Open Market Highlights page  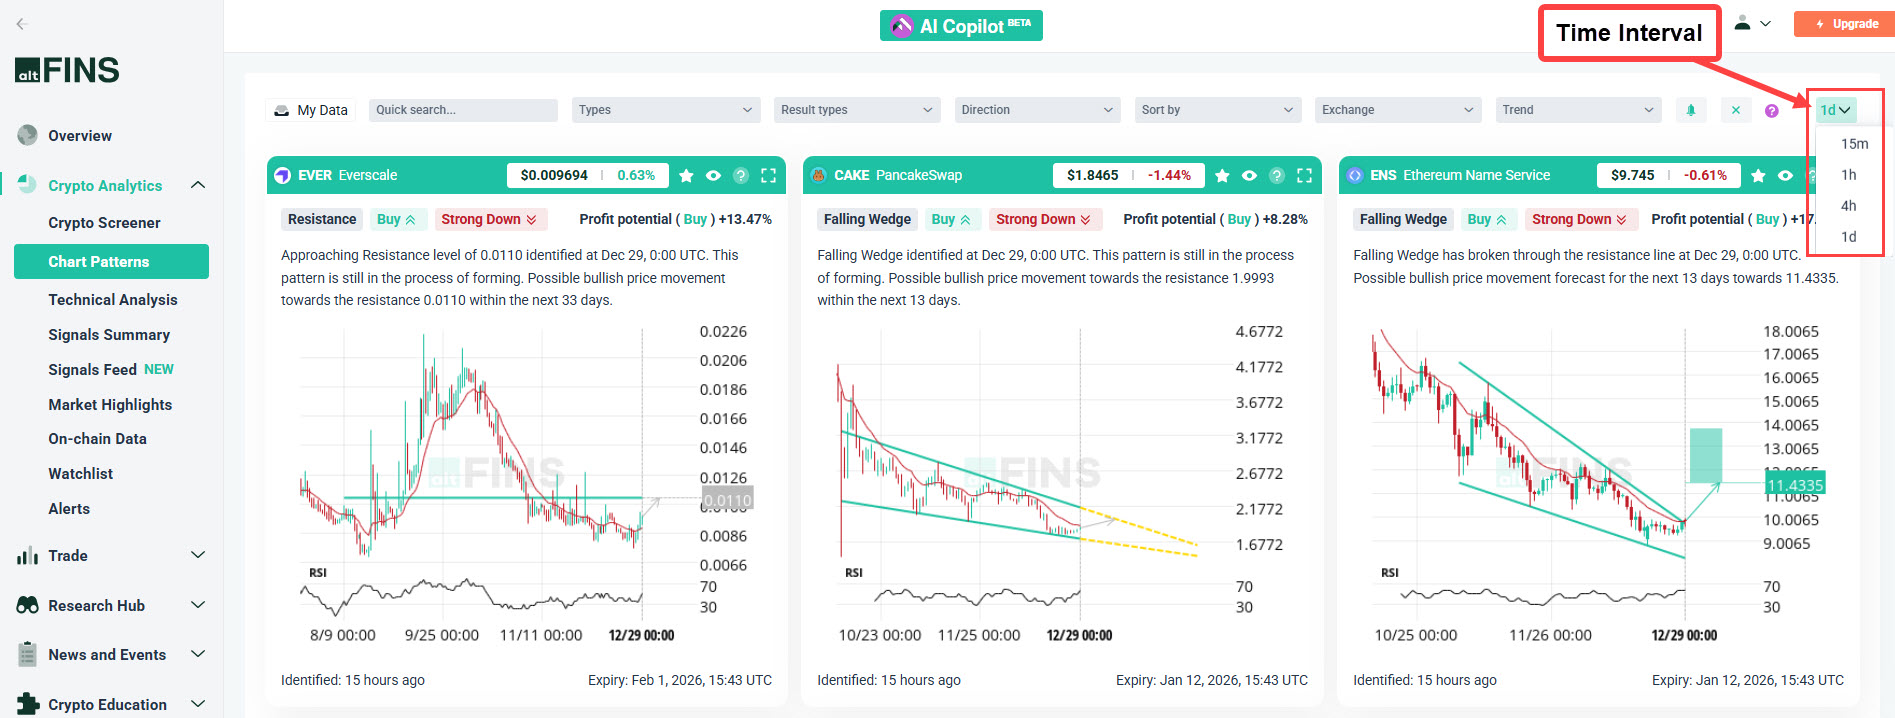pyautogui.click(x=110, y=405)
